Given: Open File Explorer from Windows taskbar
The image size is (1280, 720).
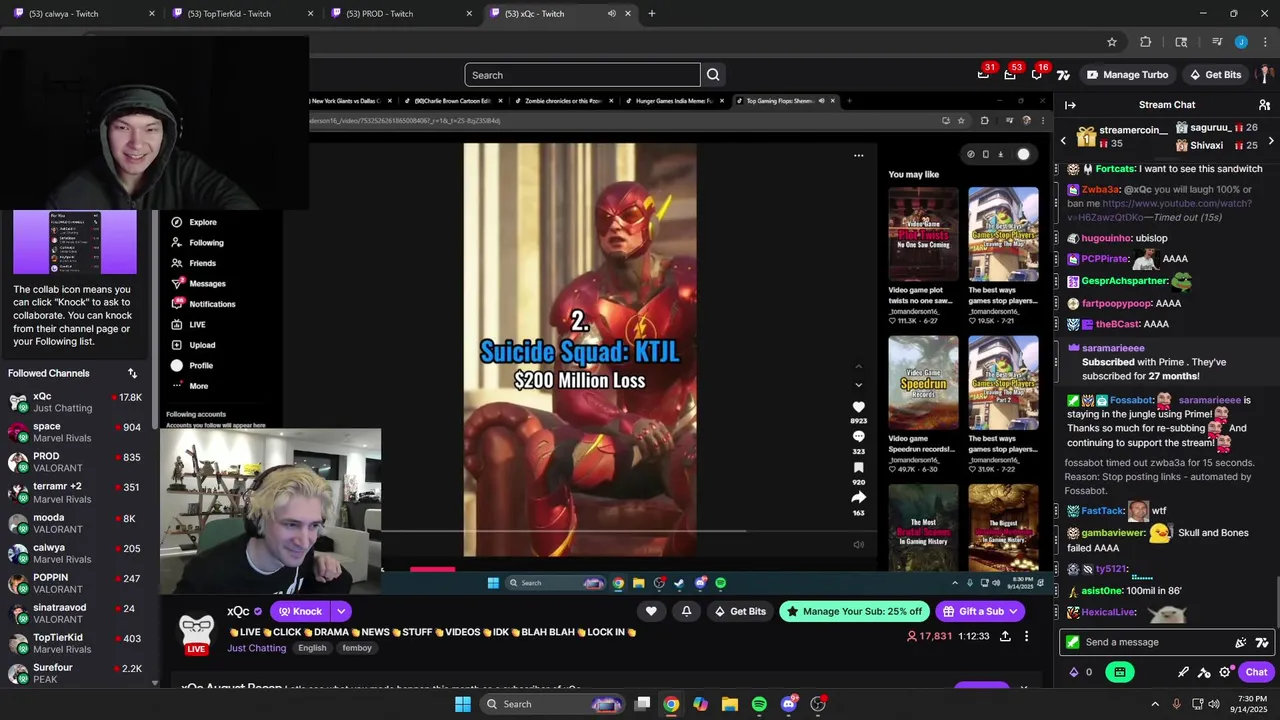Looking at the screenshot, I should point(729,704).
